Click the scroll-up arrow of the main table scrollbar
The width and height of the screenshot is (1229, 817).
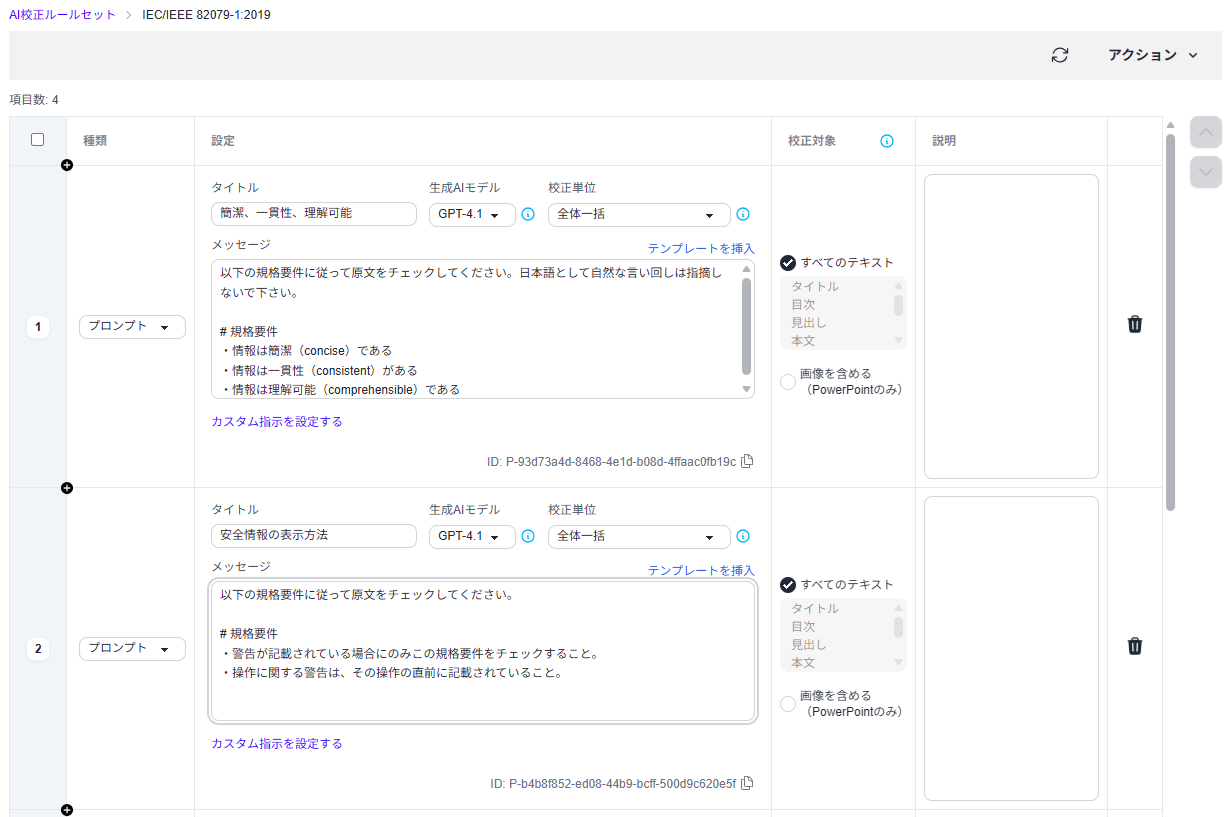[x=1170, y=125]
